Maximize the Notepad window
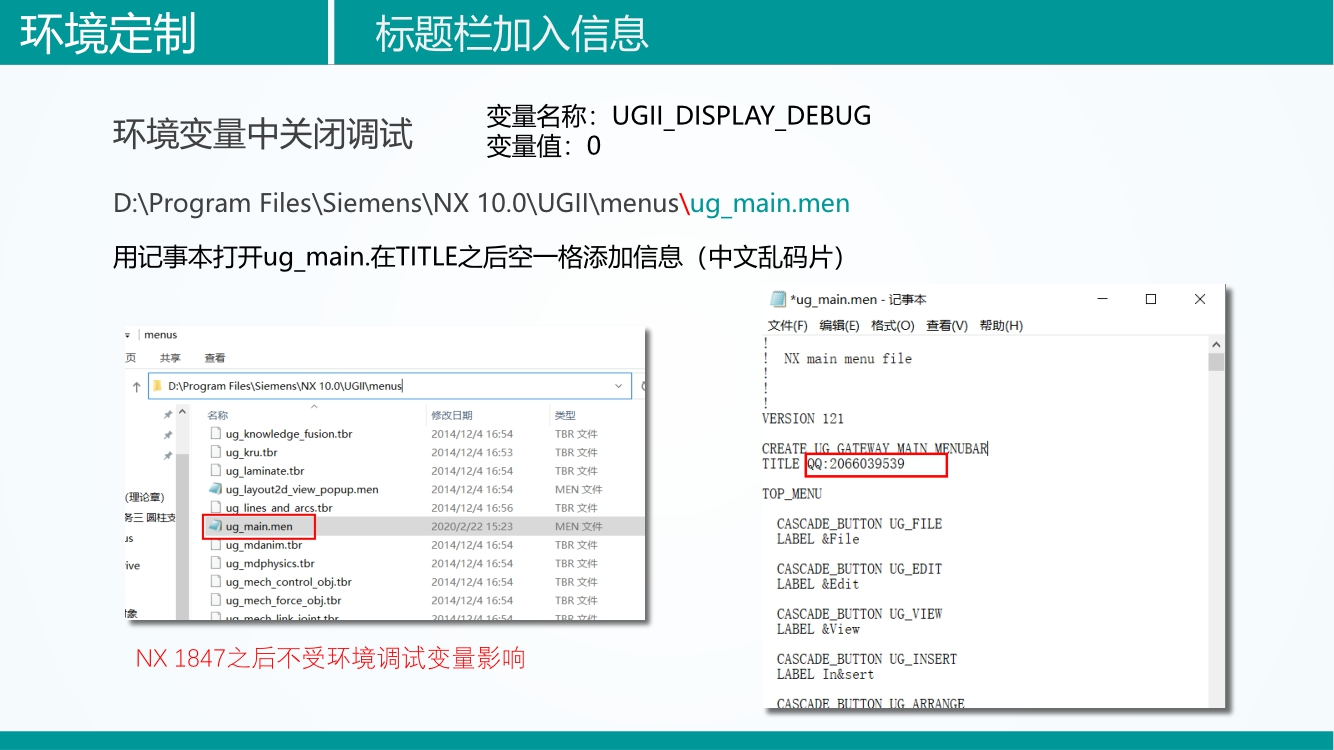1334x750 pixels. [1151, 299]
